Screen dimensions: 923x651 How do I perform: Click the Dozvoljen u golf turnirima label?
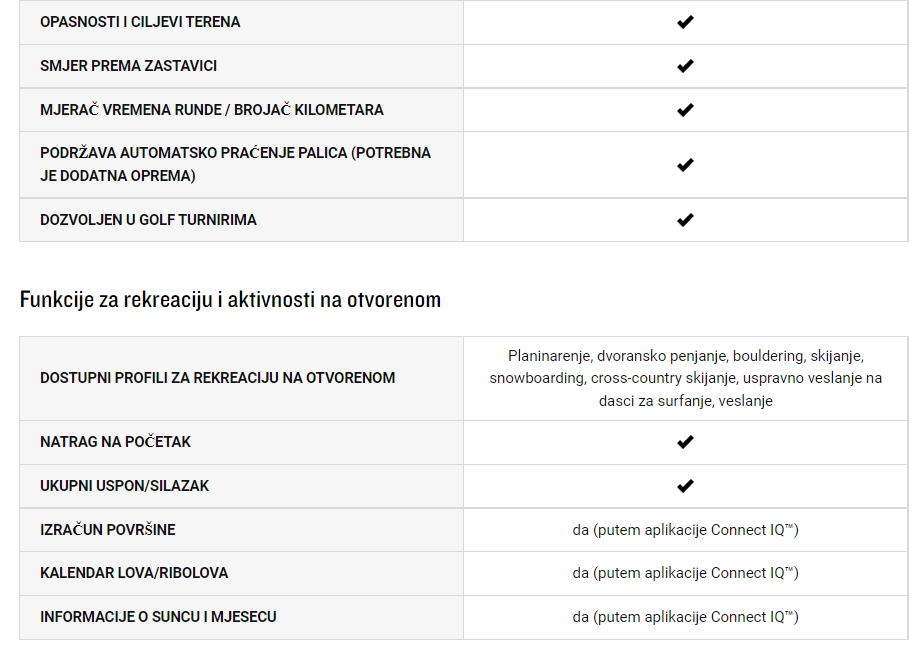pos(148,220)
